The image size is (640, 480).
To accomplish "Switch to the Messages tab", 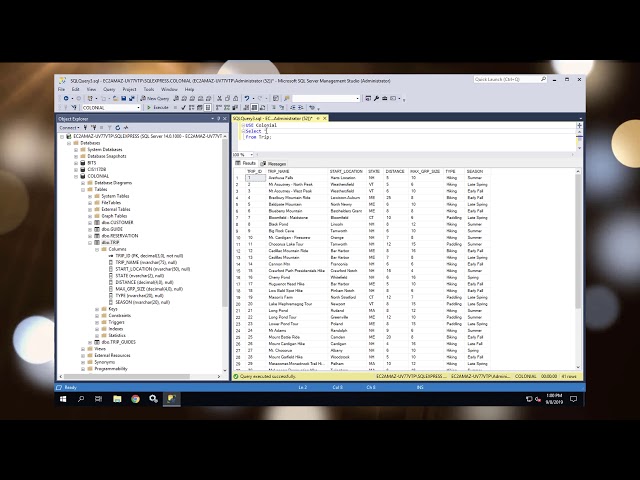I will (x=273, y=163).
